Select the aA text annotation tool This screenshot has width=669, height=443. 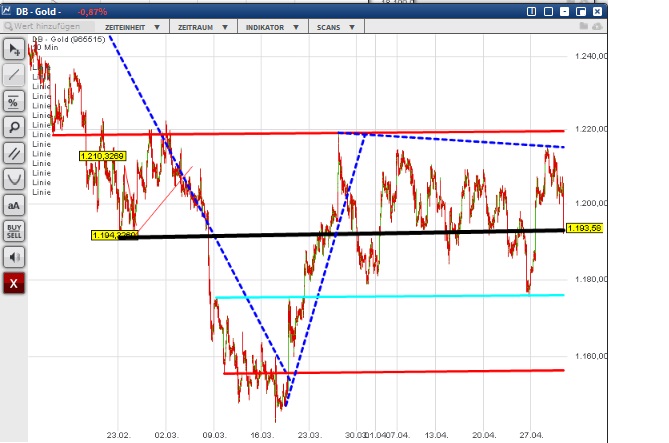pyautogui.click(x=14, y=205)
